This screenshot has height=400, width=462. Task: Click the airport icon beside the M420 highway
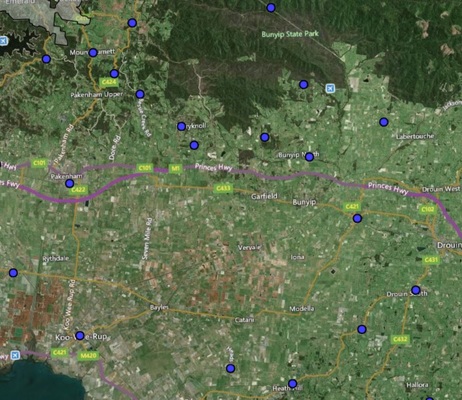click(x=15, y=355)
